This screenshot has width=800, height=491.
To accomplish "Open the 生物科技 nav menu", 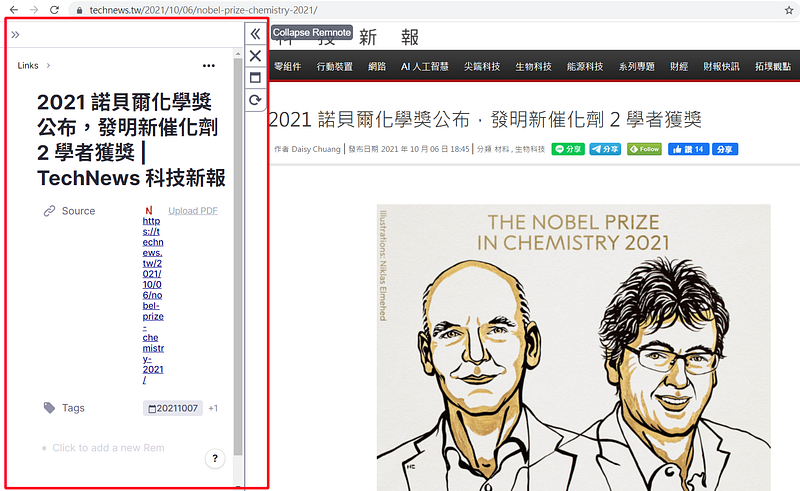I will coord(533,66).
